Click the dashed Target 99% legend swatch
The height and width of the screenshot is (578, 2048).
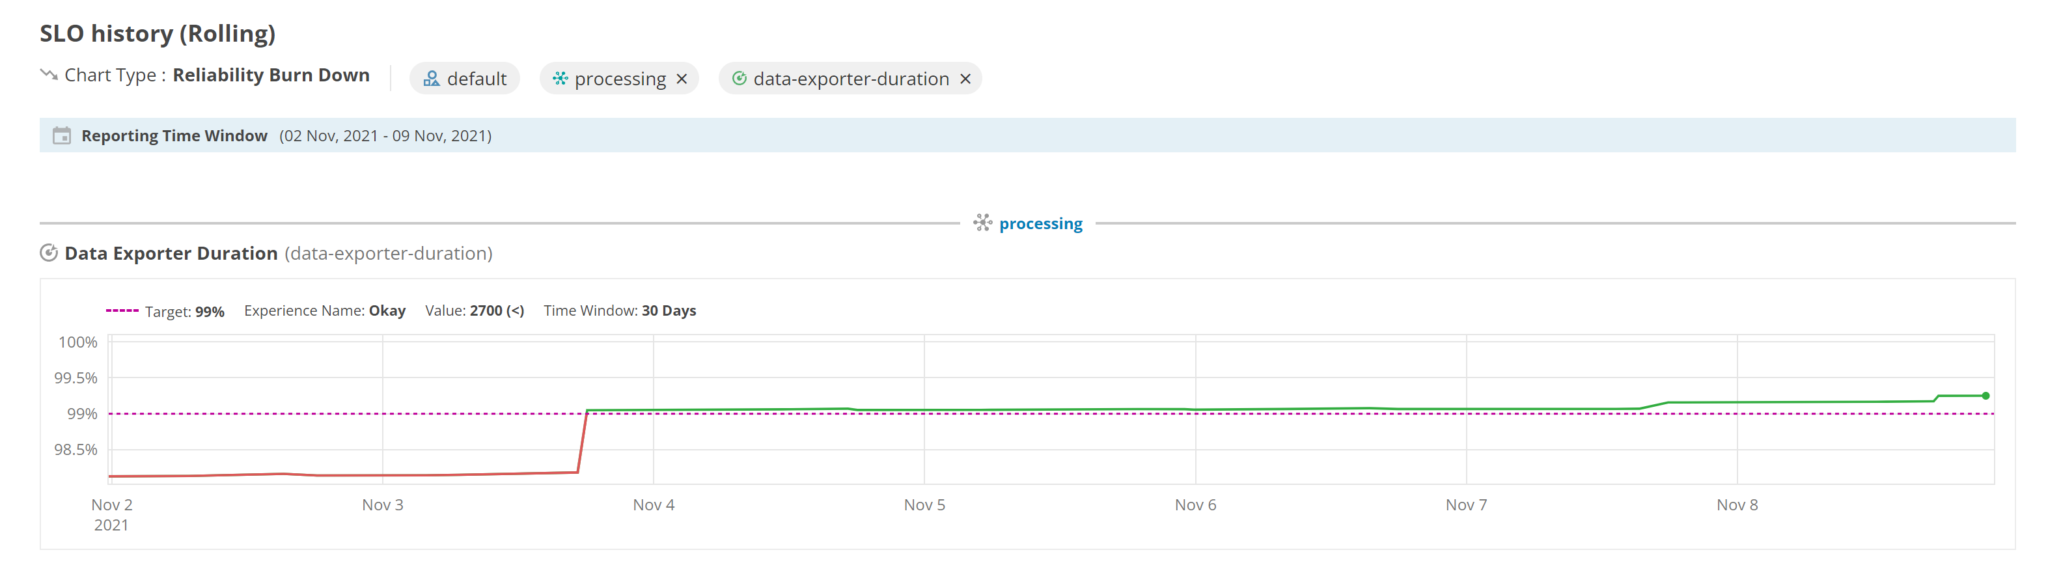[x=122, y=311]
